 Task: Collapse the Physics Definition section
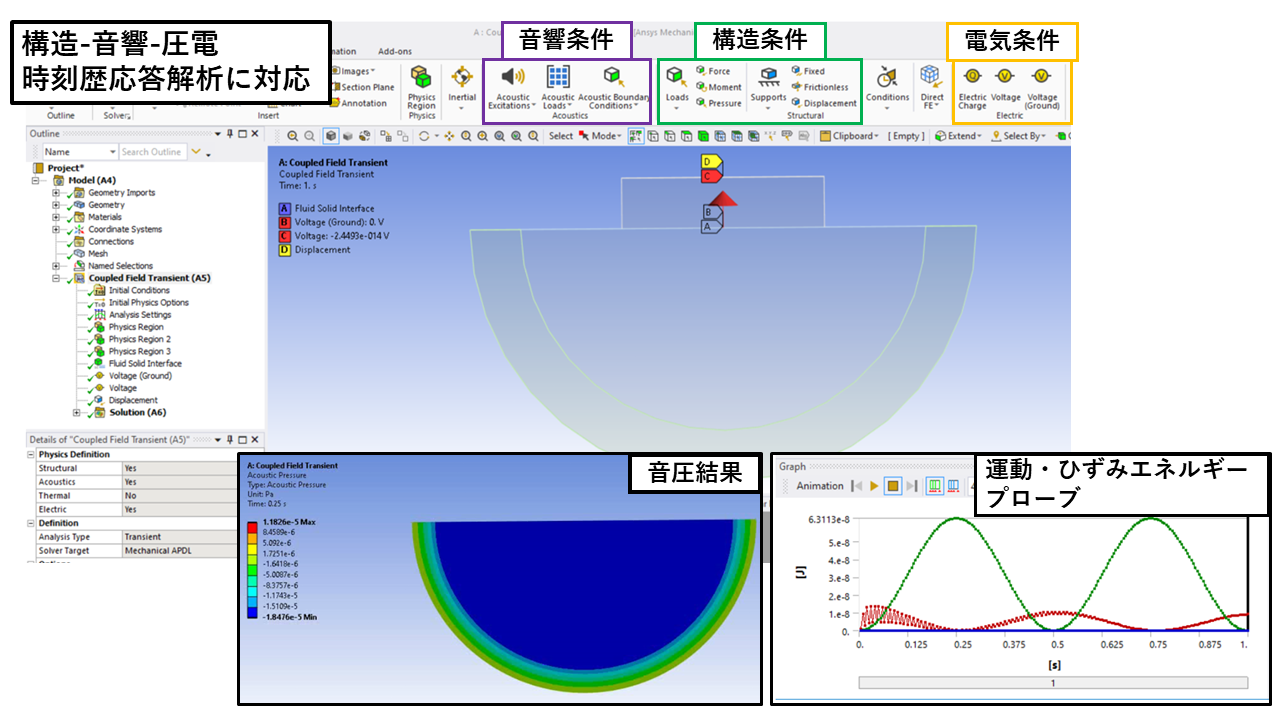pos(31,454)
